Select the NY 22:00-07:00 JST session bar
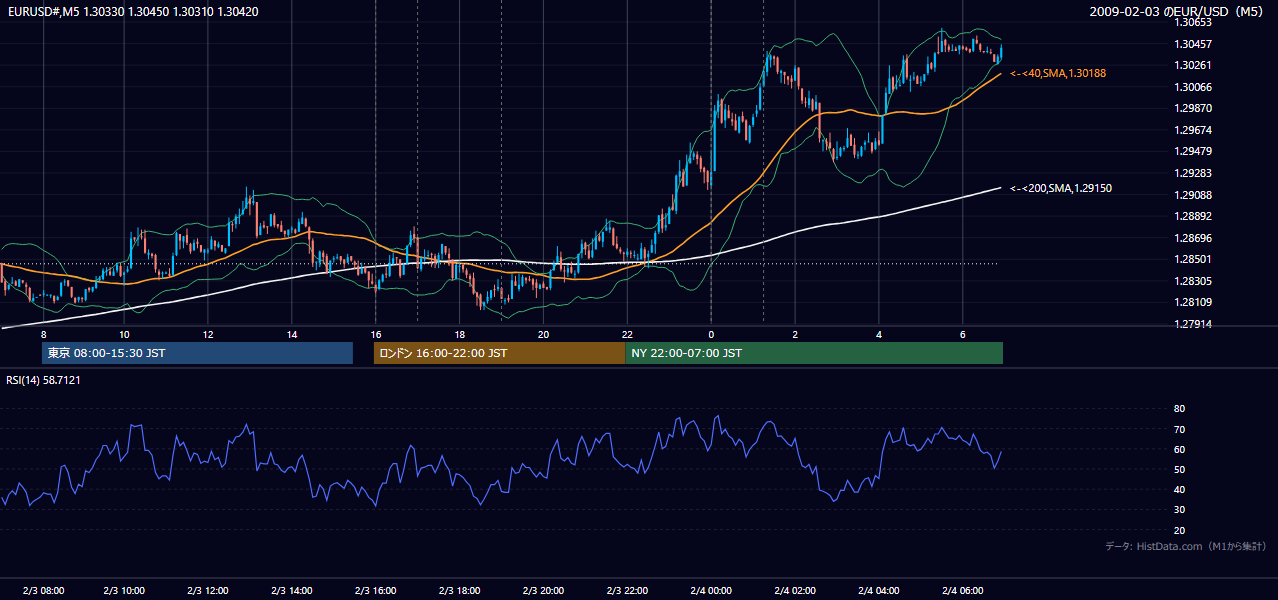 click(x=814, y=353)
